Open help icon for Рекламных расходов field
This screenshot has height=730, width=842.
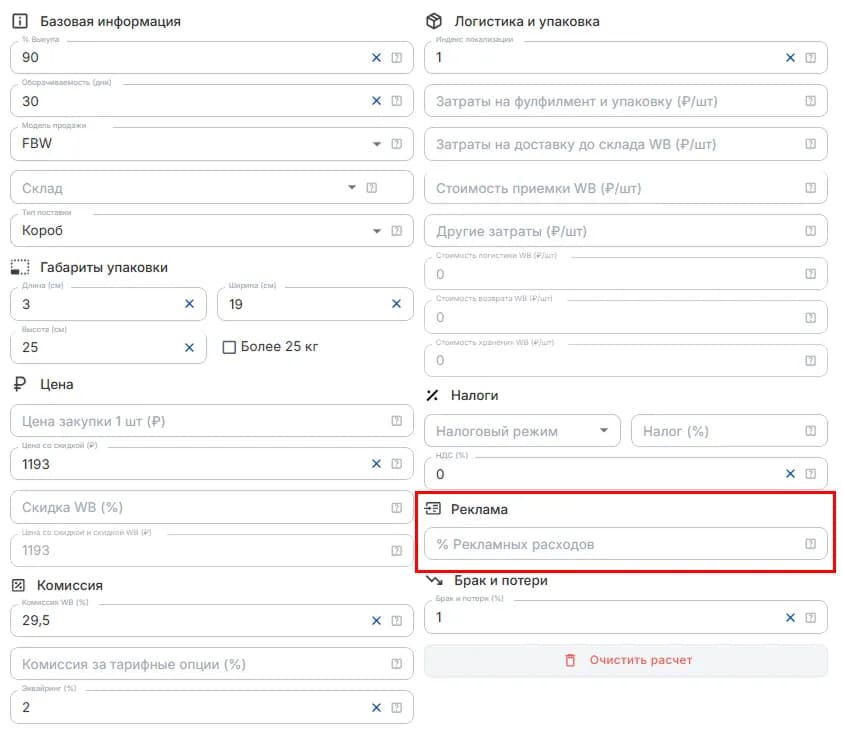click(811, 544)
